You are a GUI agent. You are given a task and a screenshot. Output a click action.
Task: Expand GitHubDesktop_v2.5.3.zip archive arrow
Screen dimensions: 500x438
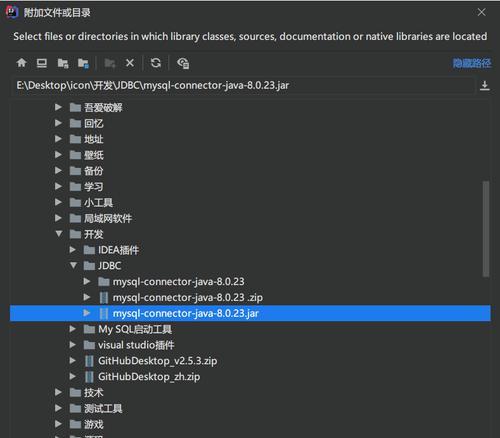pos(73,360)
